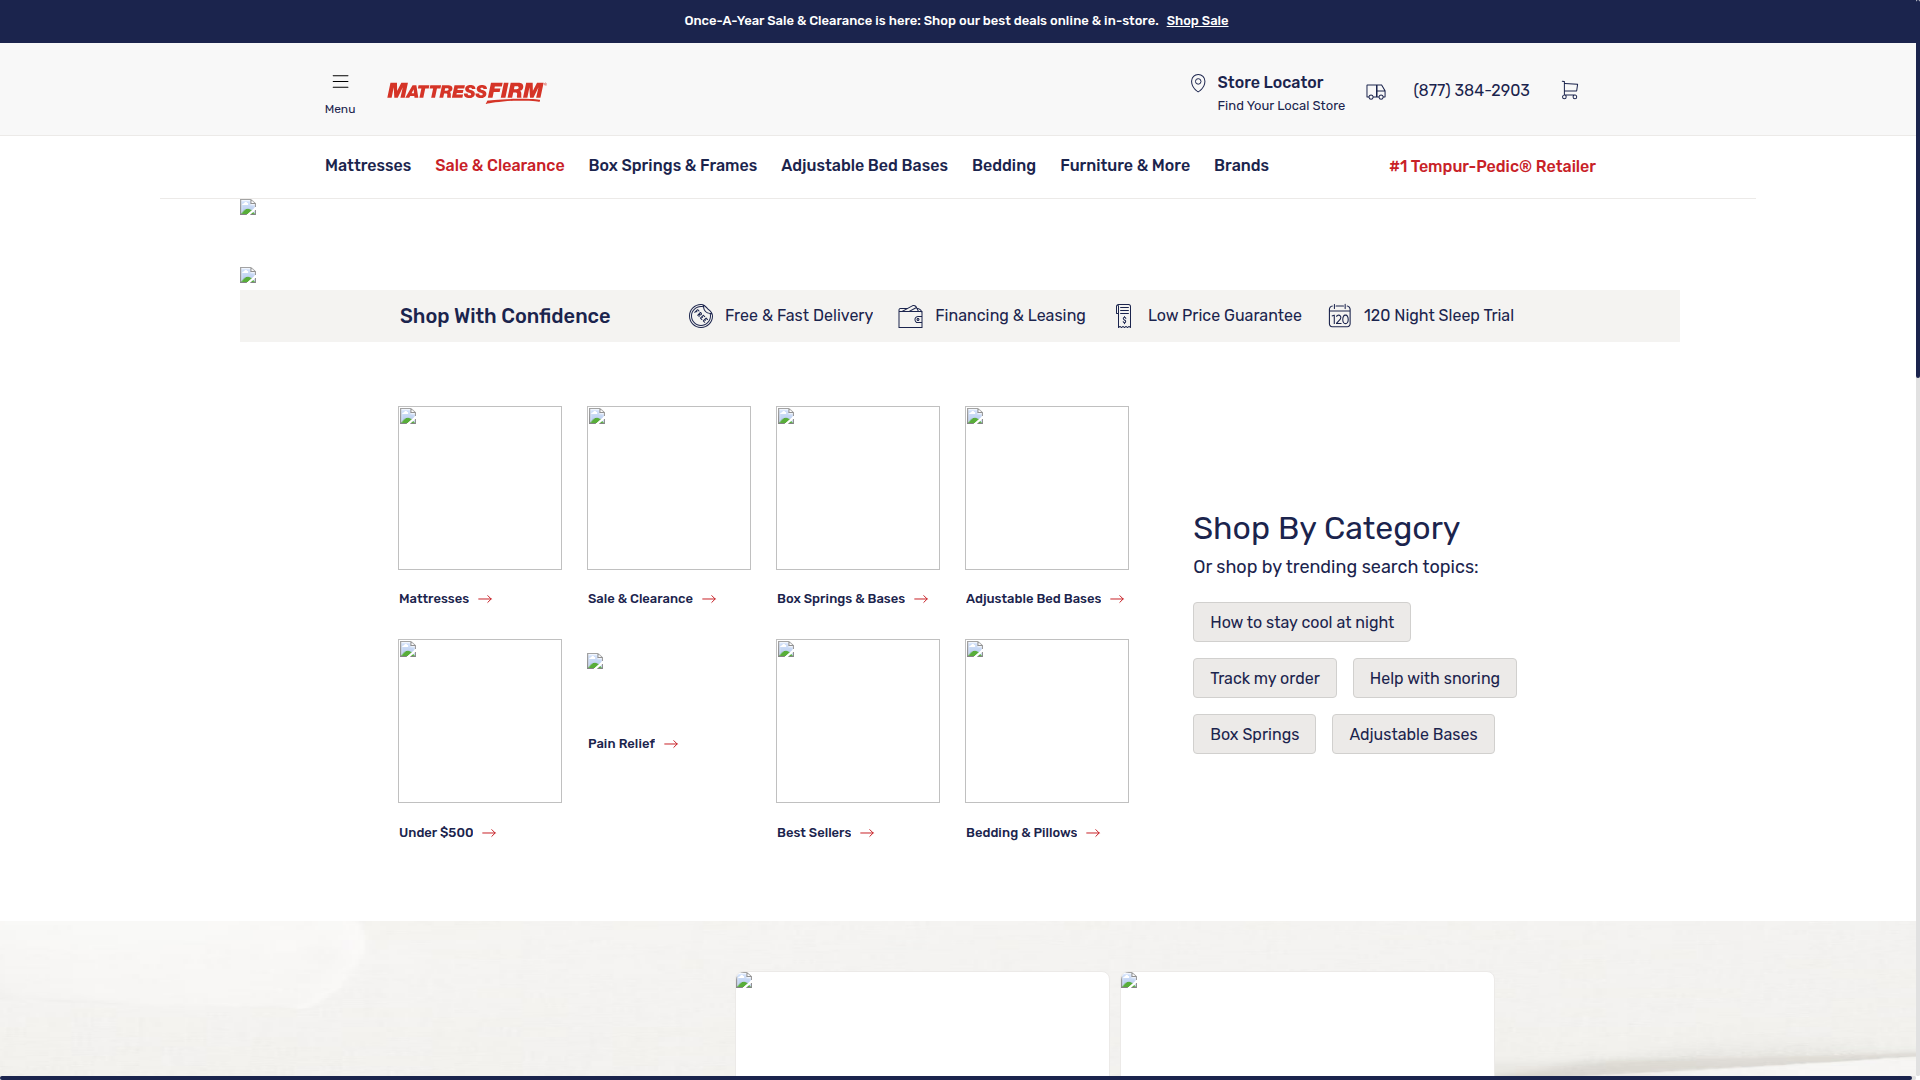Click the Low Price Guarantee tag icon
Viewport: 1920px width, 1080px height.
[1124, 315]
